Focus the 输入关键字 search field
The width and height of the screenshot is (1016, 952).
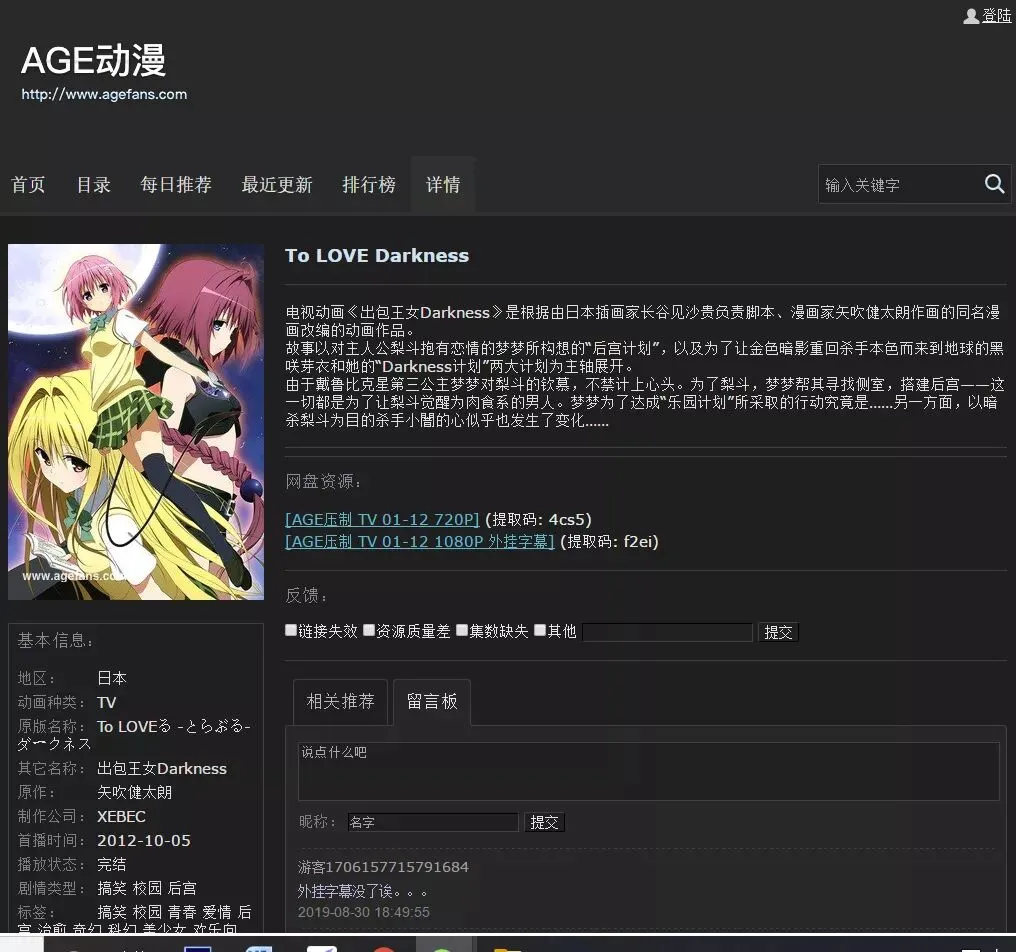[901, 185]
